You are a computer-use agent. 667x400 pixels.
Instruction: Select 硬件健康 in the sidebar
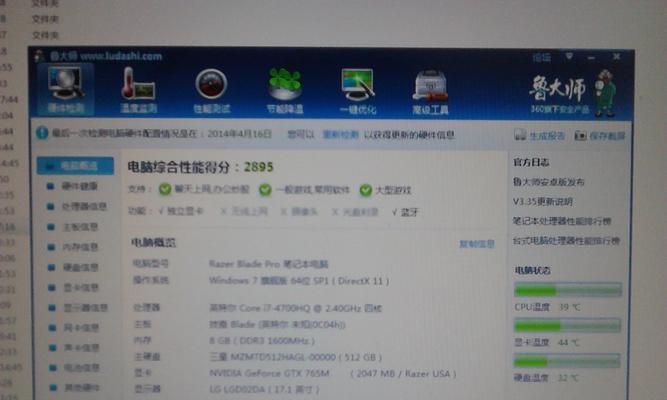(x=73, y=186)
